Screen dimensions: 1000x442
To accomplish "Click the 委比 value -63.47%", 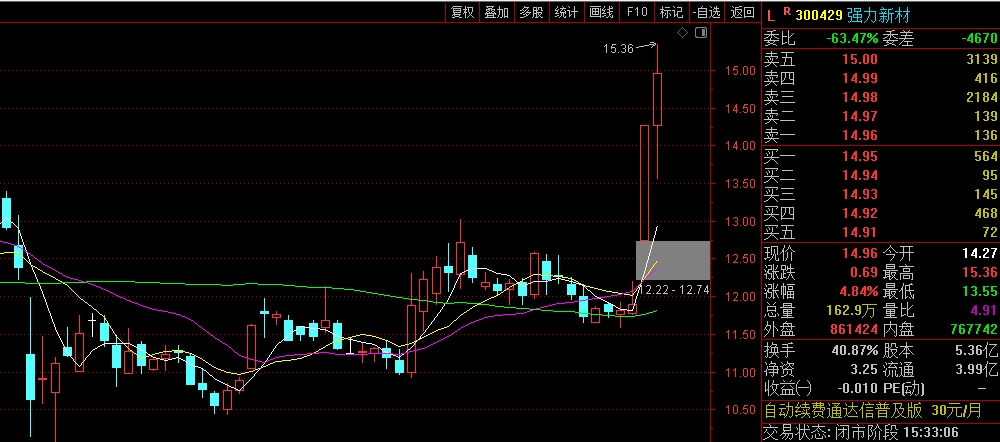I will 852,39.
